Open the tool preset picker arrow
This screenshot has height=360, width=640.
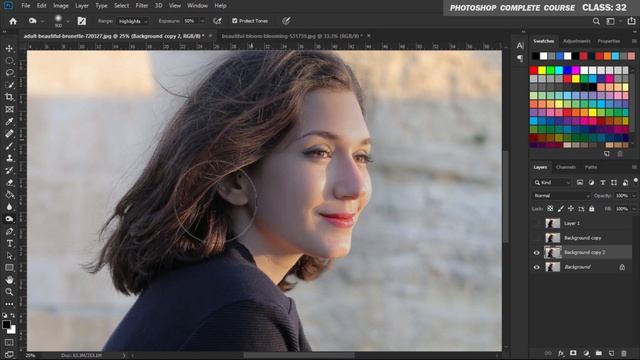point(42,21)
